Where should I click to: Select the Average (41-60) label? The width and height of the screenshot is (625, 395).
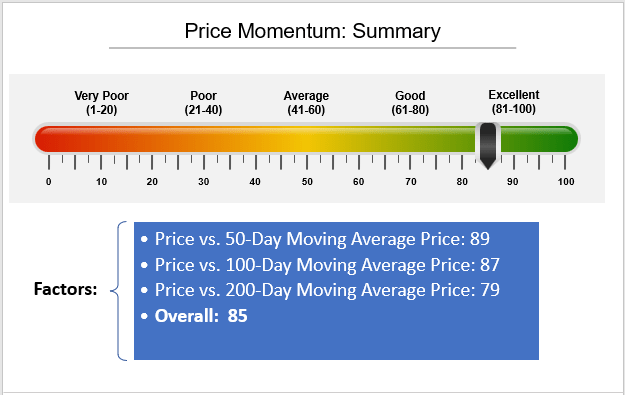pyautogui.click(x=306, y=102)
